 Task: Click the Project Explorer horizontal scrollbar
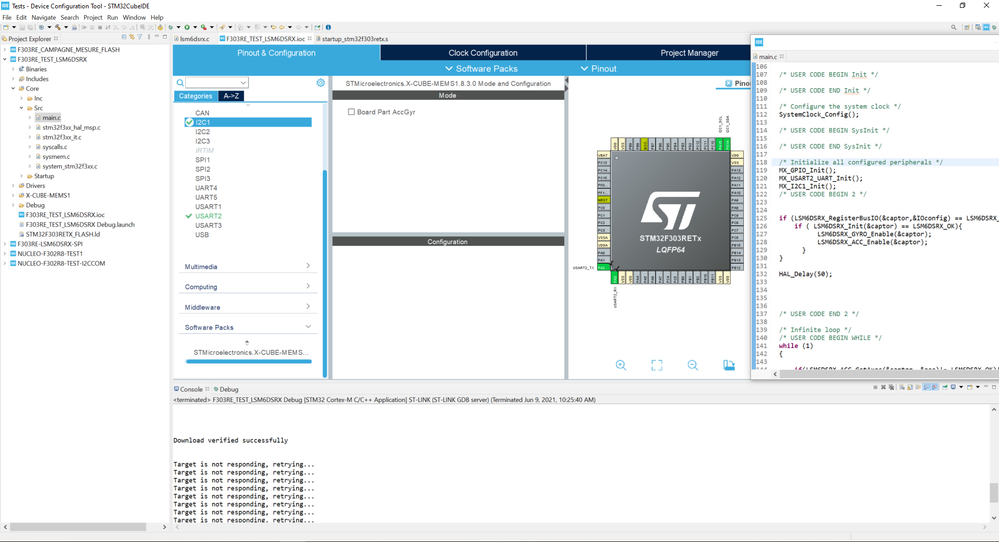(78, 527)
